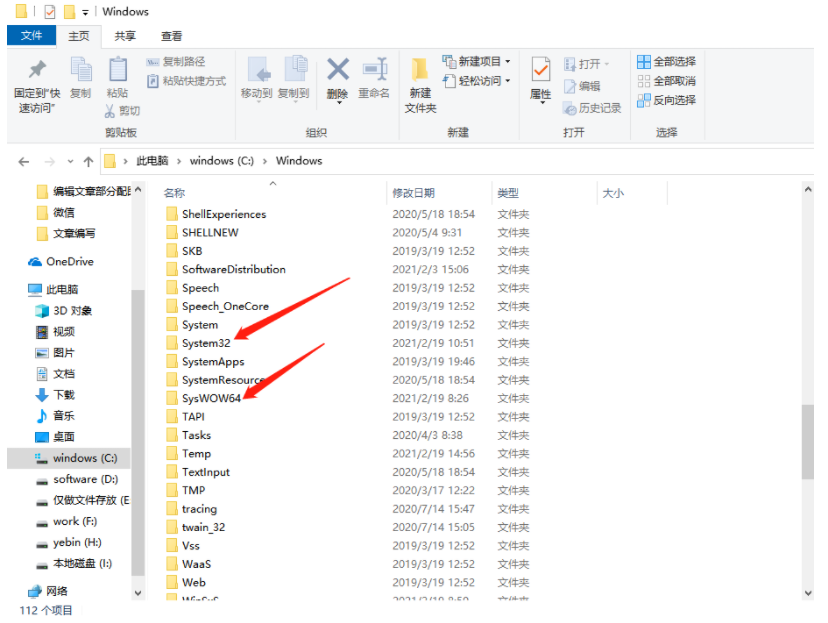
Task: Select the SysWOW64 folder
Action: 211,398
